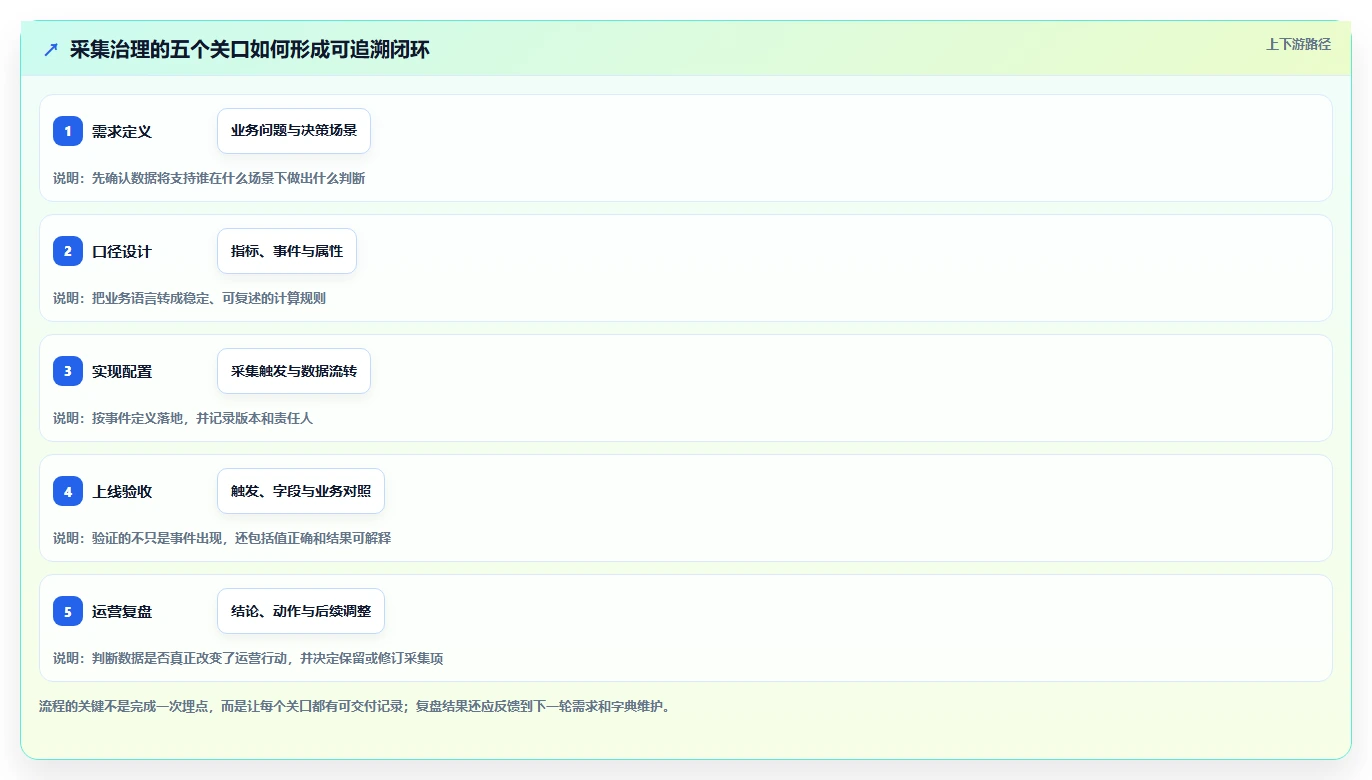Click the note 把业务语言转成稳定、可复述的计算规则
Screen dimensions: 1372x780
(x=209, y=298)
